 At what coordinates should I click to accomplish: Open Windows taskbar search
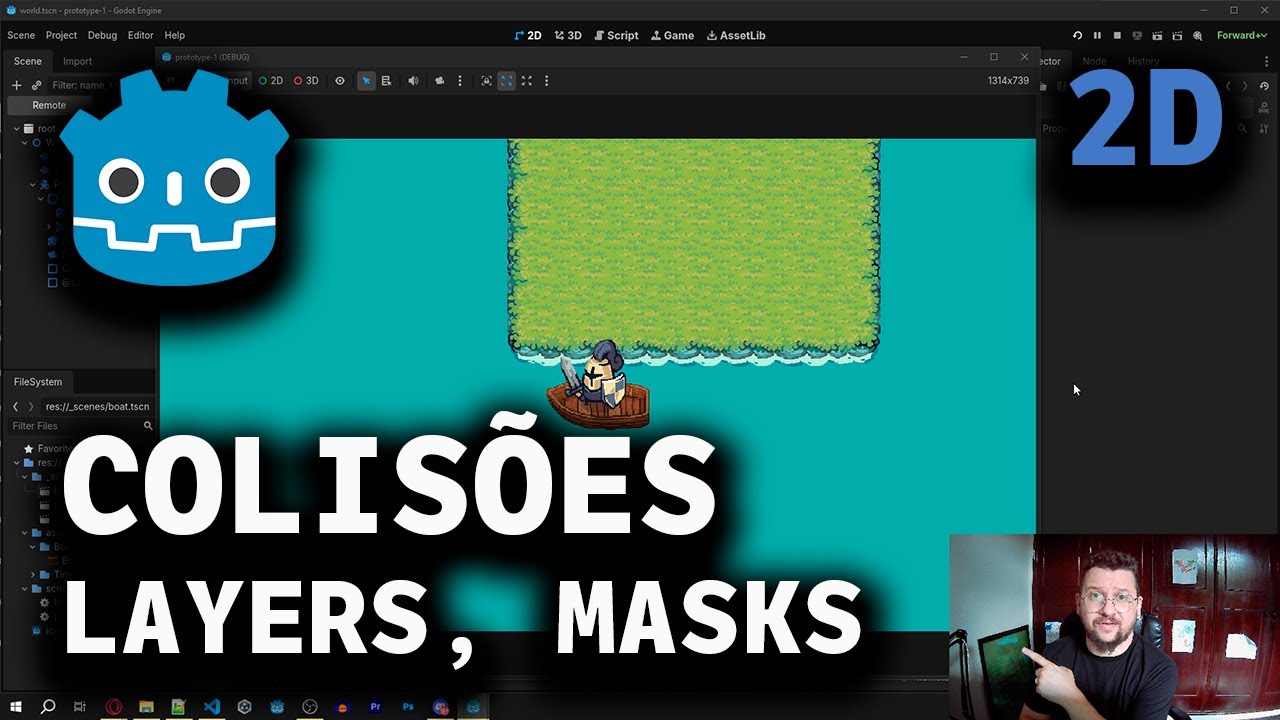pyautogui.click(x=47, y=707)
